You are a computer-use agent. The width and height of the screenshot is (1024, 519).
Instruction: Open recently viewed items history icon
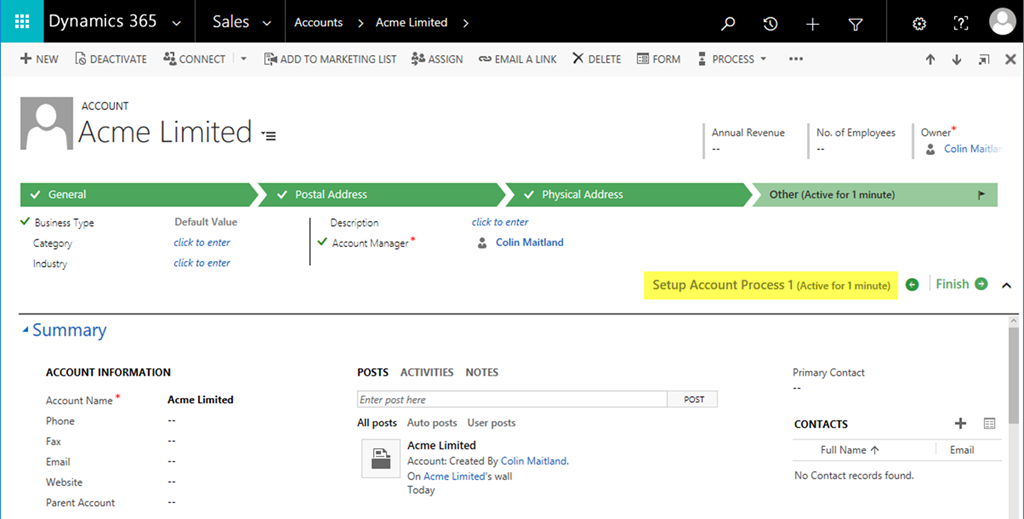pos(770,23)
